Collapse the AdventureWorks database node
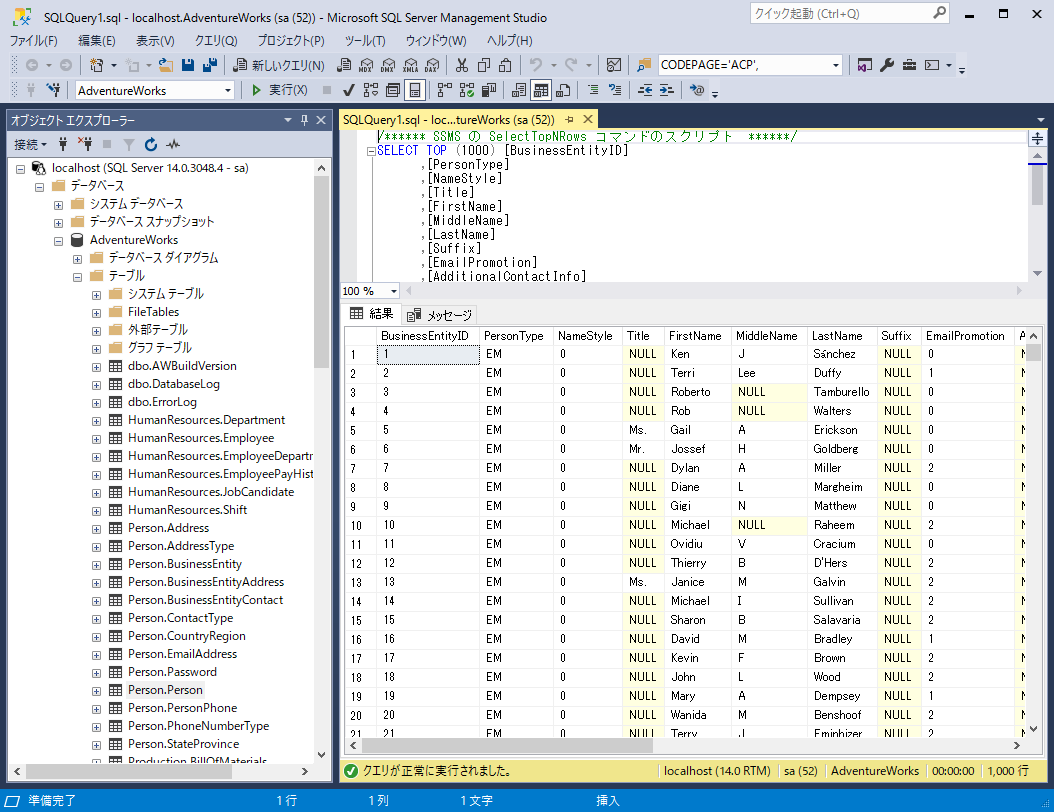Viewport: 1054px width, 812px height. (58, 240)
